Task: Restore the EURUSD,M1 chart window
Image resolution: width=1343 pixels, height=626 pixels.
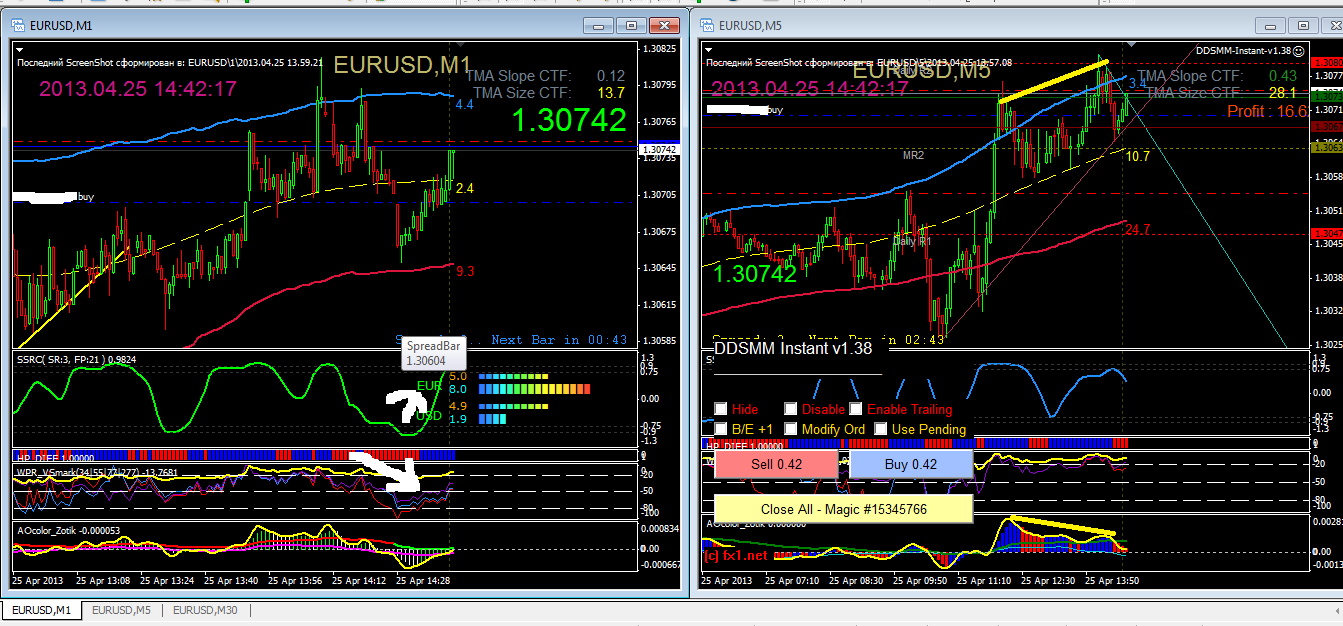Action: coord(631,26)
